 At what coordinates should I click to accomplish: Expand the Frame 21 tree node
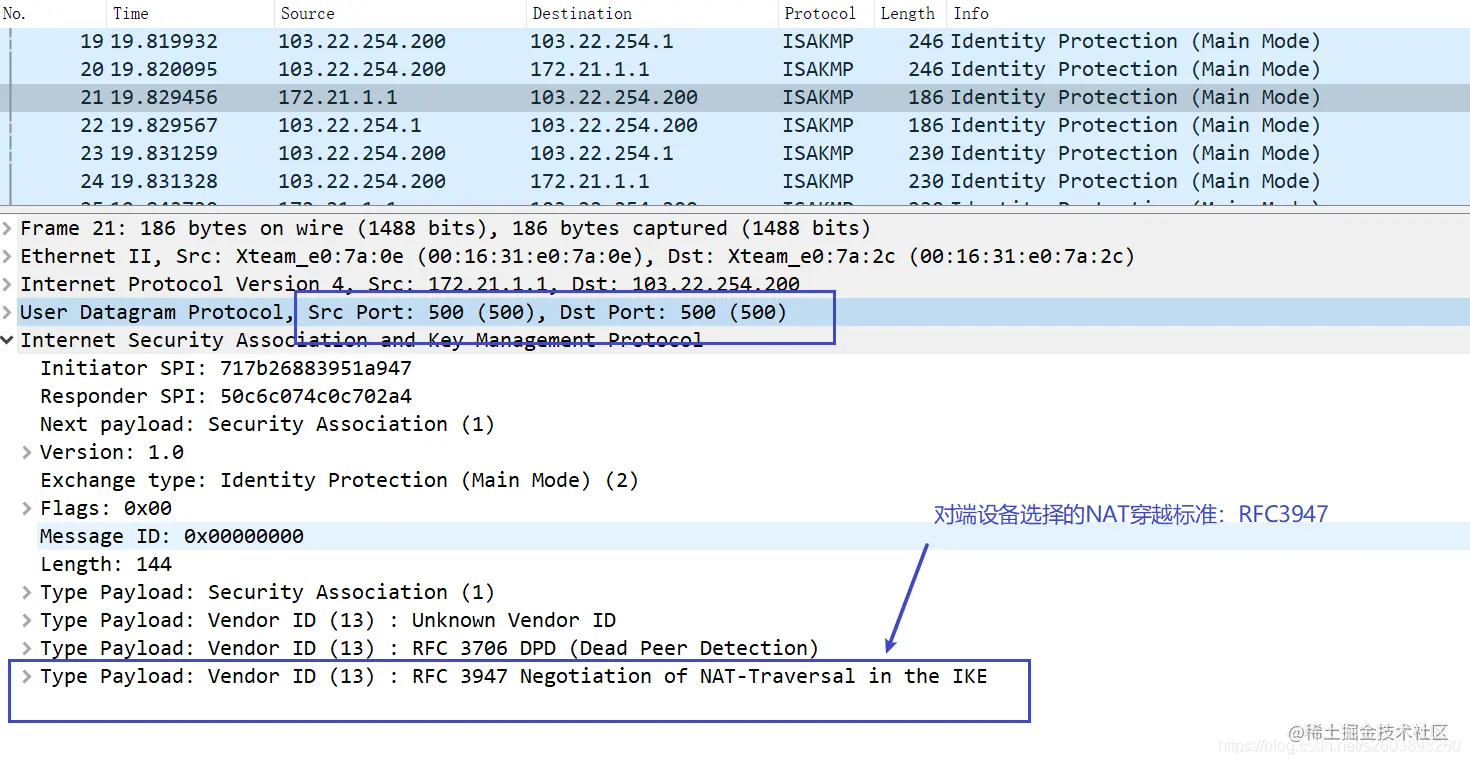8,228
